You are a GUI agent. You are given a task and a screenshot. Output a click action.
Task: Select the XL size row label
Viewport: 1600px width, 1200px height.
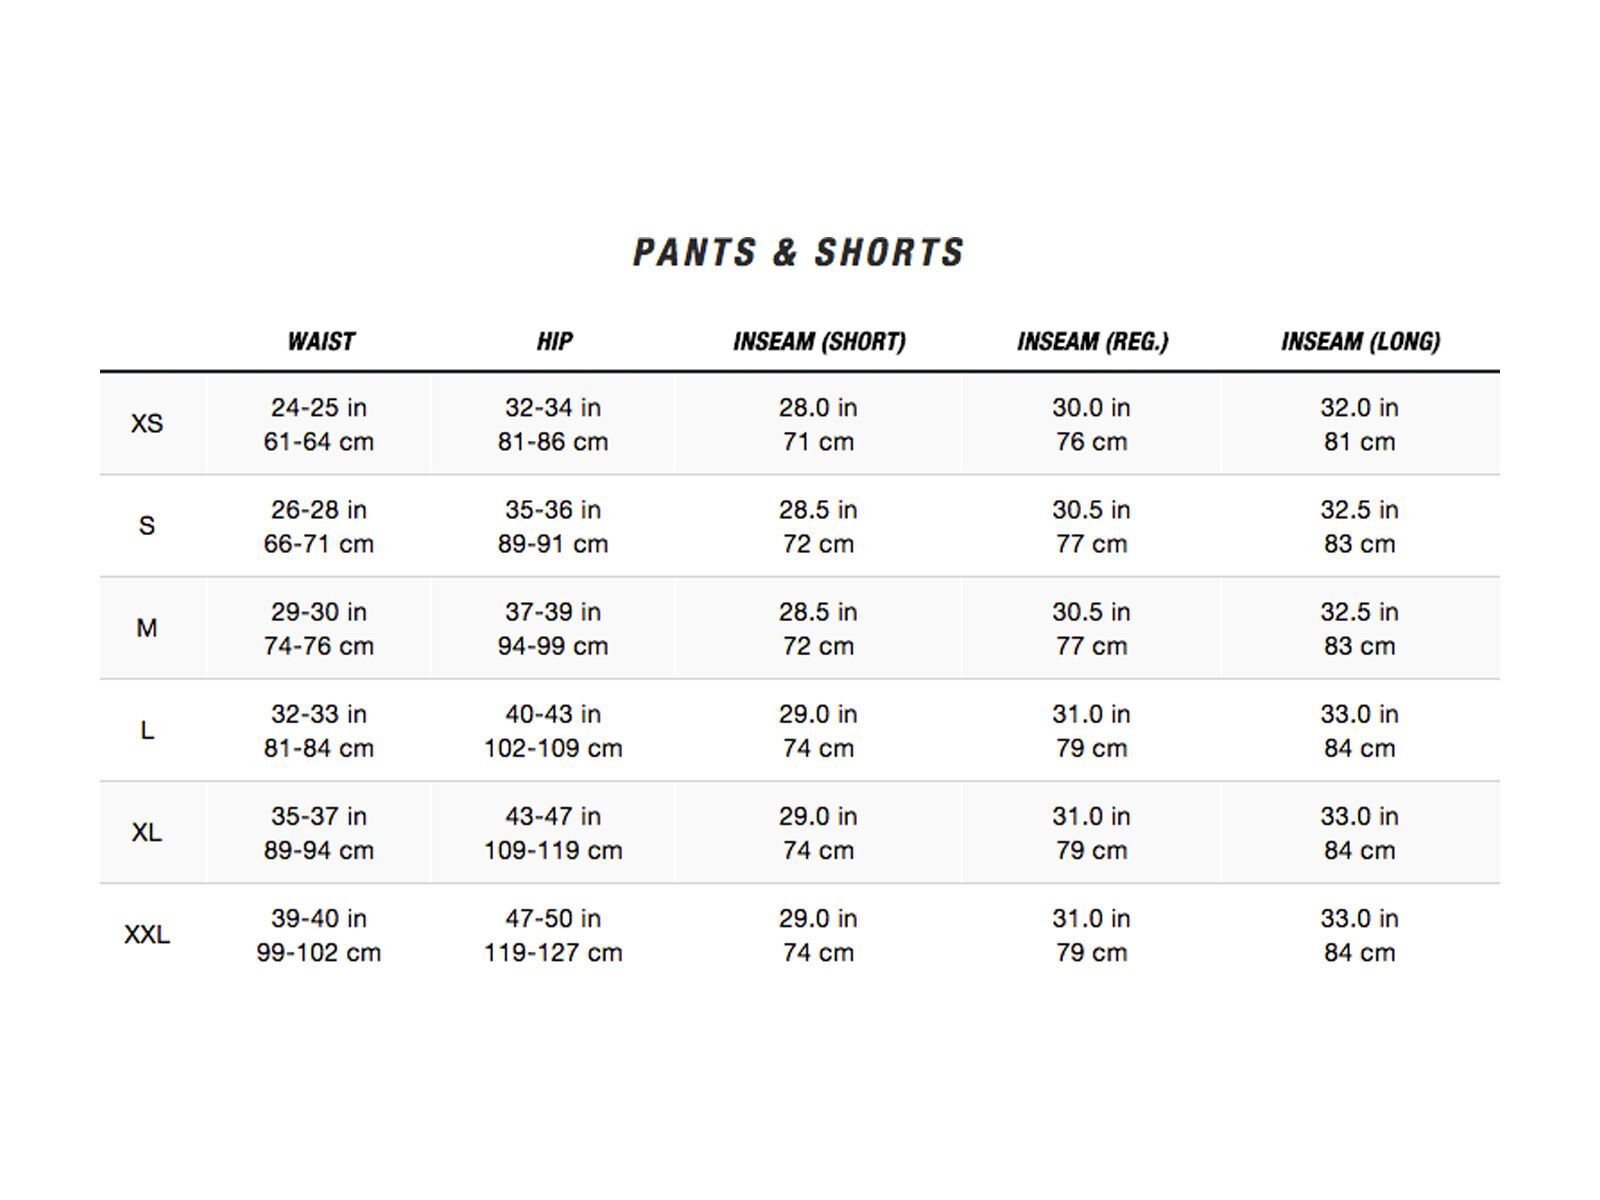pyautogui.click(x=146, y=833)
